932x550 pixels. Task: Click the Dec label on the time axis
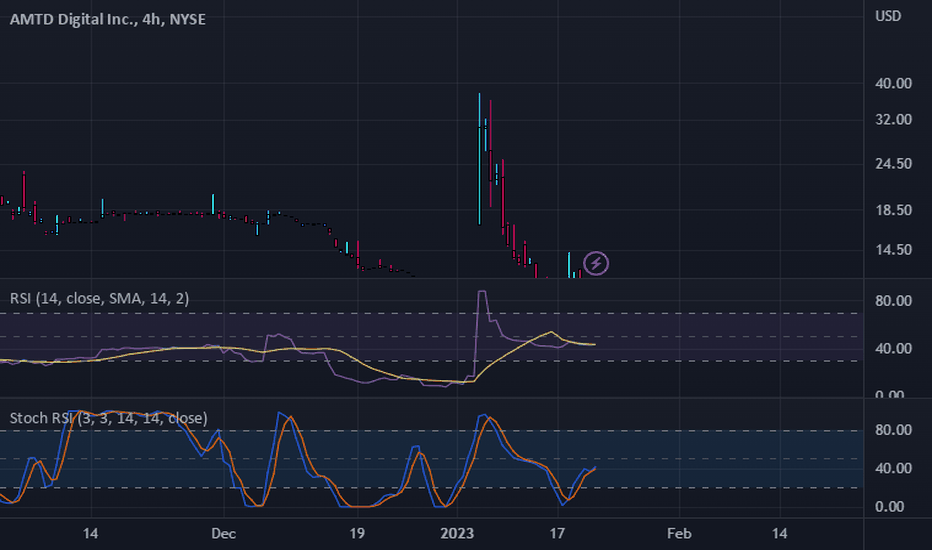[223, 533]
